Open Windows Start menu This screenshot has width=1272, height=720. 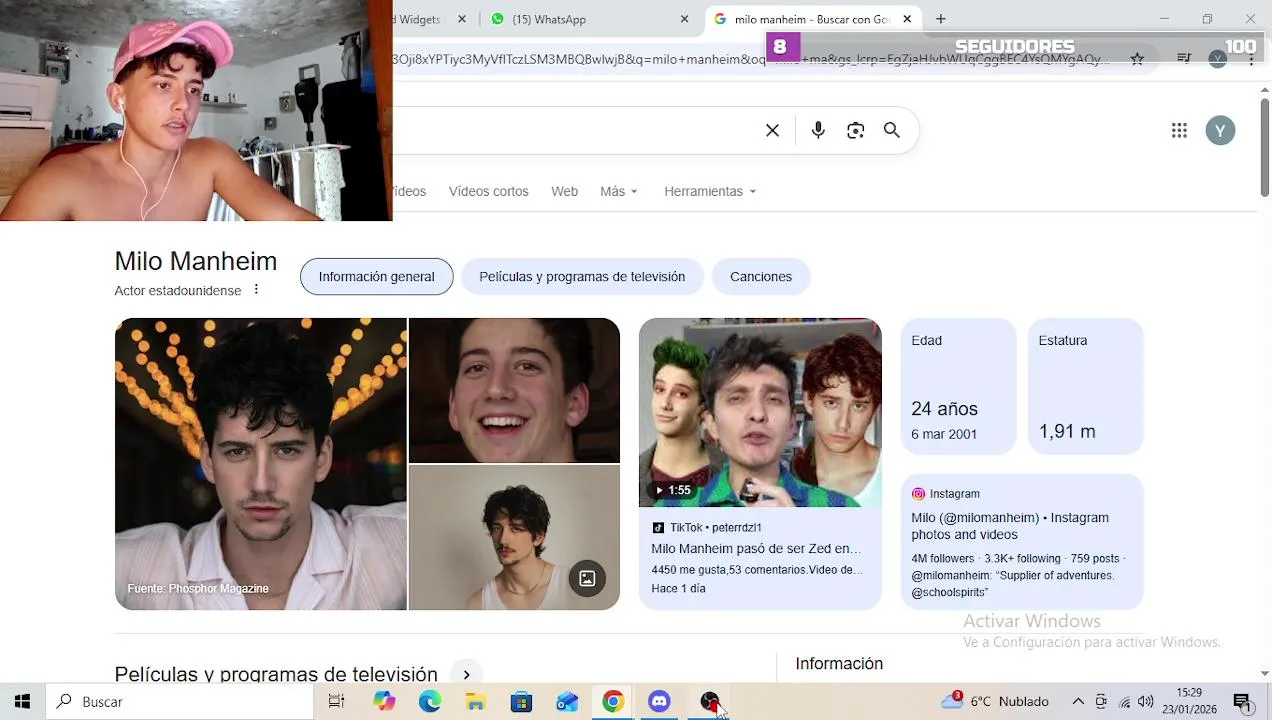(x=22, y=702)
